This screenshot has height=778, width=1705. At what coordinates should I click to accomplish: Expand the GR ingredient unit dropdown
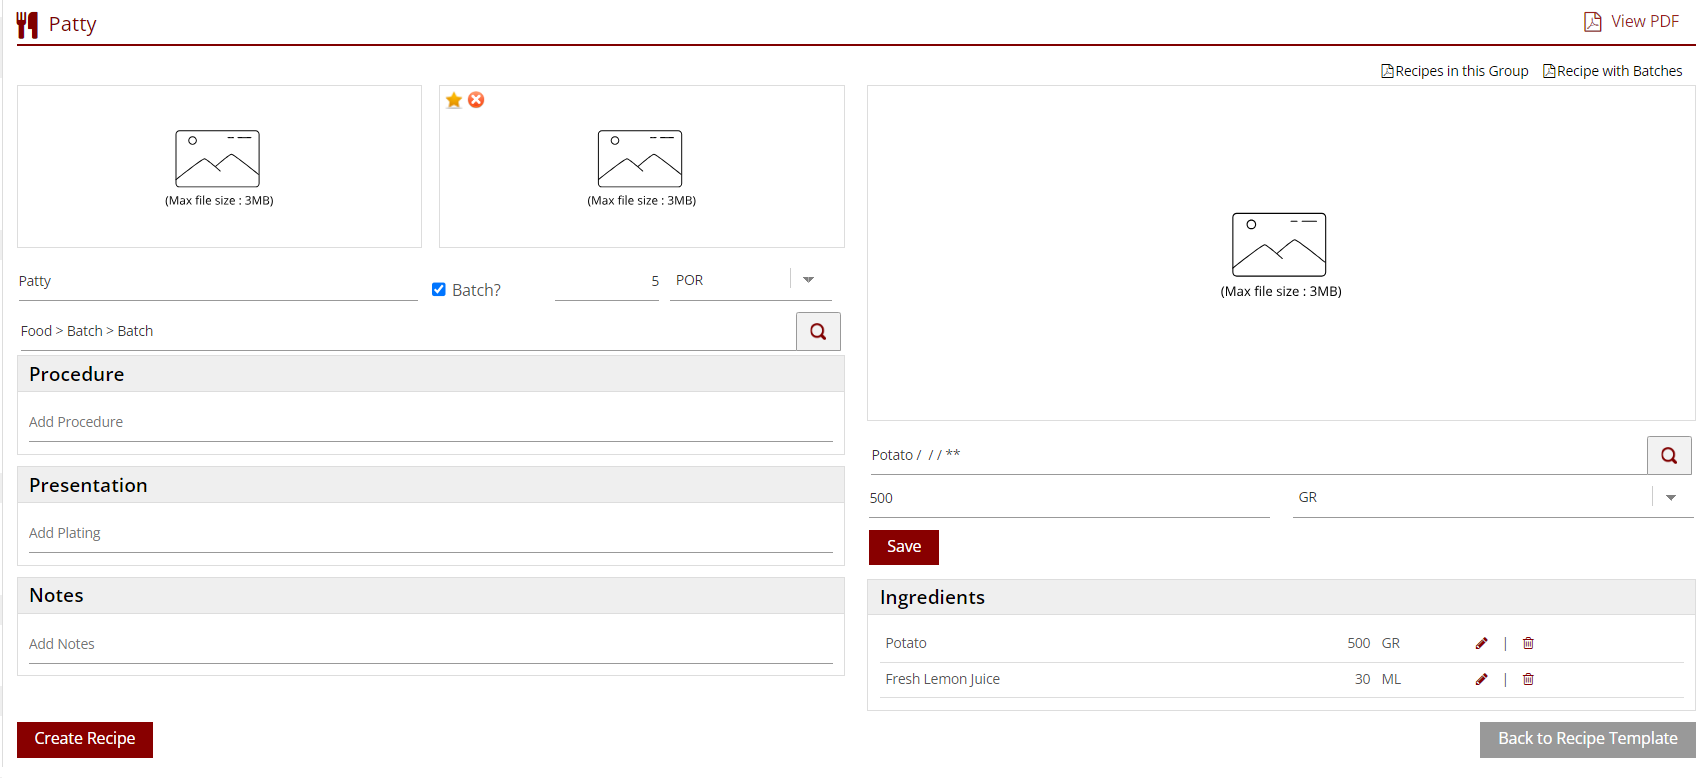tap(1670, 498)
